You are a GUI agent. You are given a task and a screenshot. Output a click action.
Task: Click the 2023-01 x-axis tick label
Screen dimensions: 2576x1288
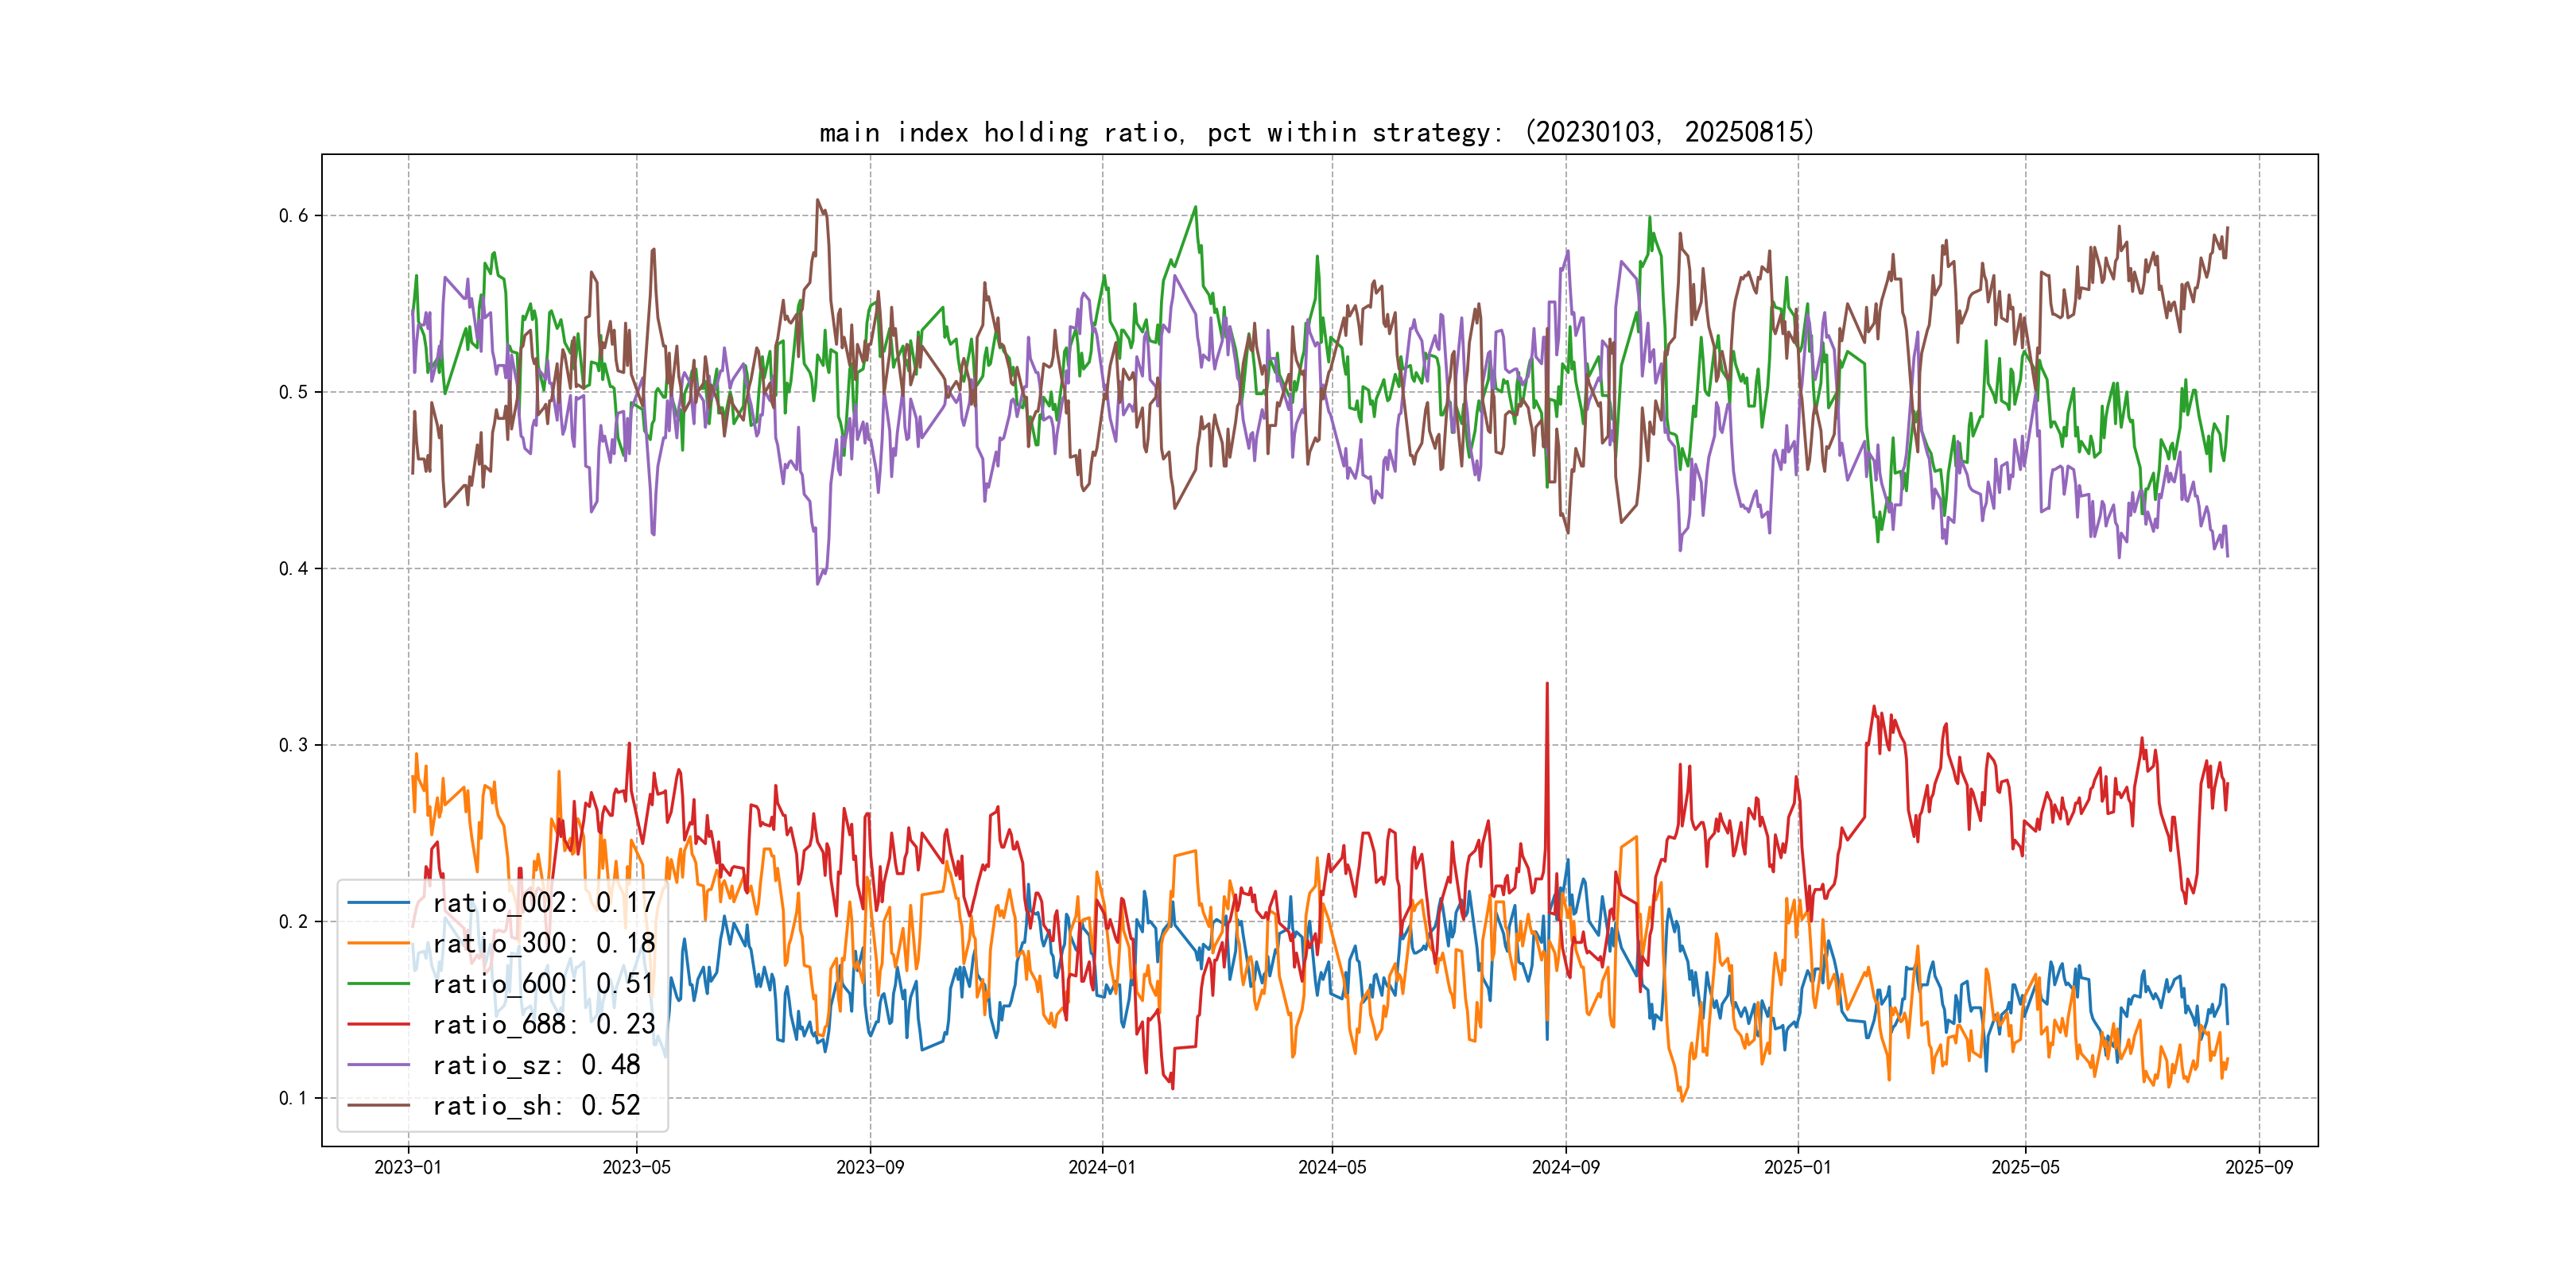(x=408, y=1167)
